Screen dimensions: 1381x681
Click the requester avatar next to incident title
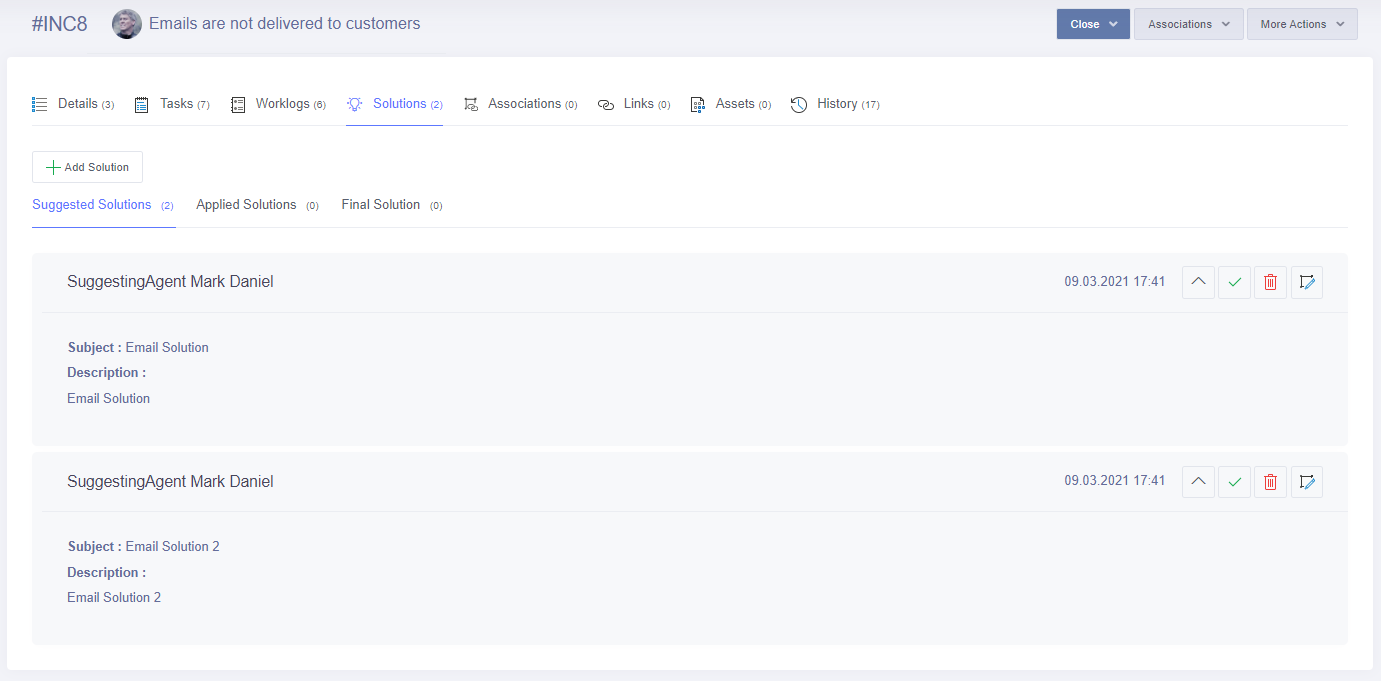(127, 24)
